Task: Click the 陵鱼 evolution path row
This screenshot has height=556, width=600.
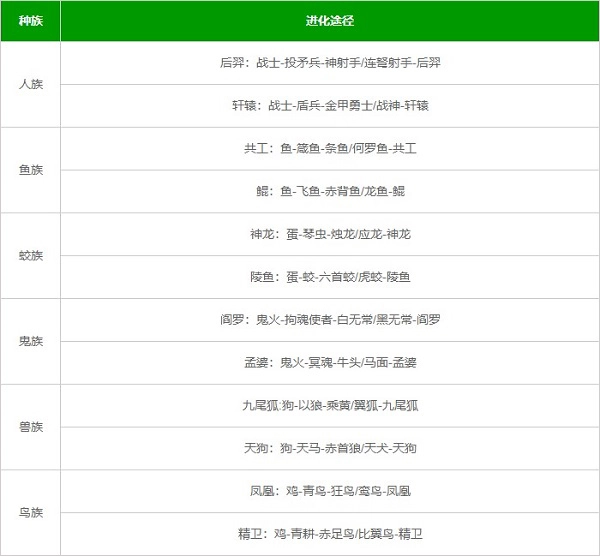Action: [329, 277]
